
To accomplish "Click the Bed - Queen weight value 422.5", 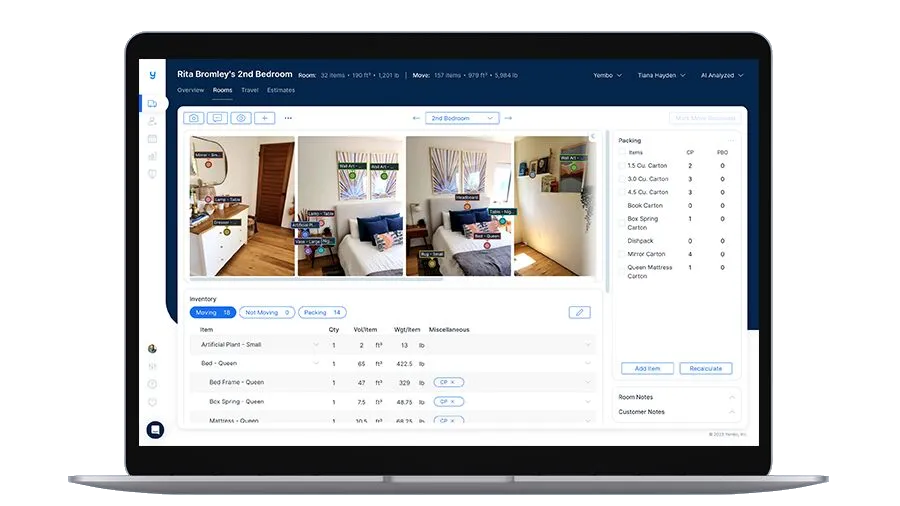I will [404, 364].
